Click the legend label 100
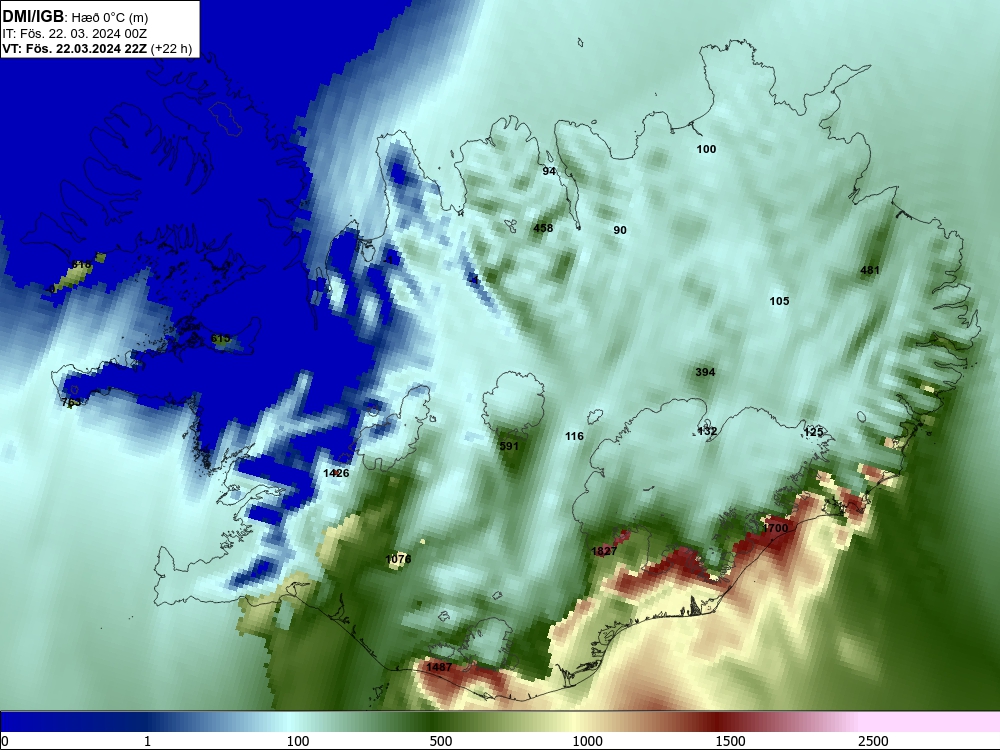The image size is (1000, 750). (298, 741)
